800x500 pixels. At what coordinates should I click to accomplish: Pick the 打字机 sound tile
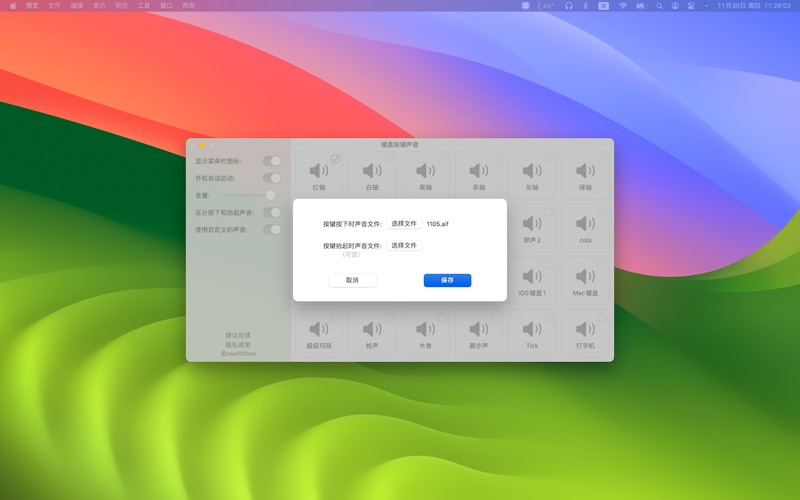click(x=585, y=334)
